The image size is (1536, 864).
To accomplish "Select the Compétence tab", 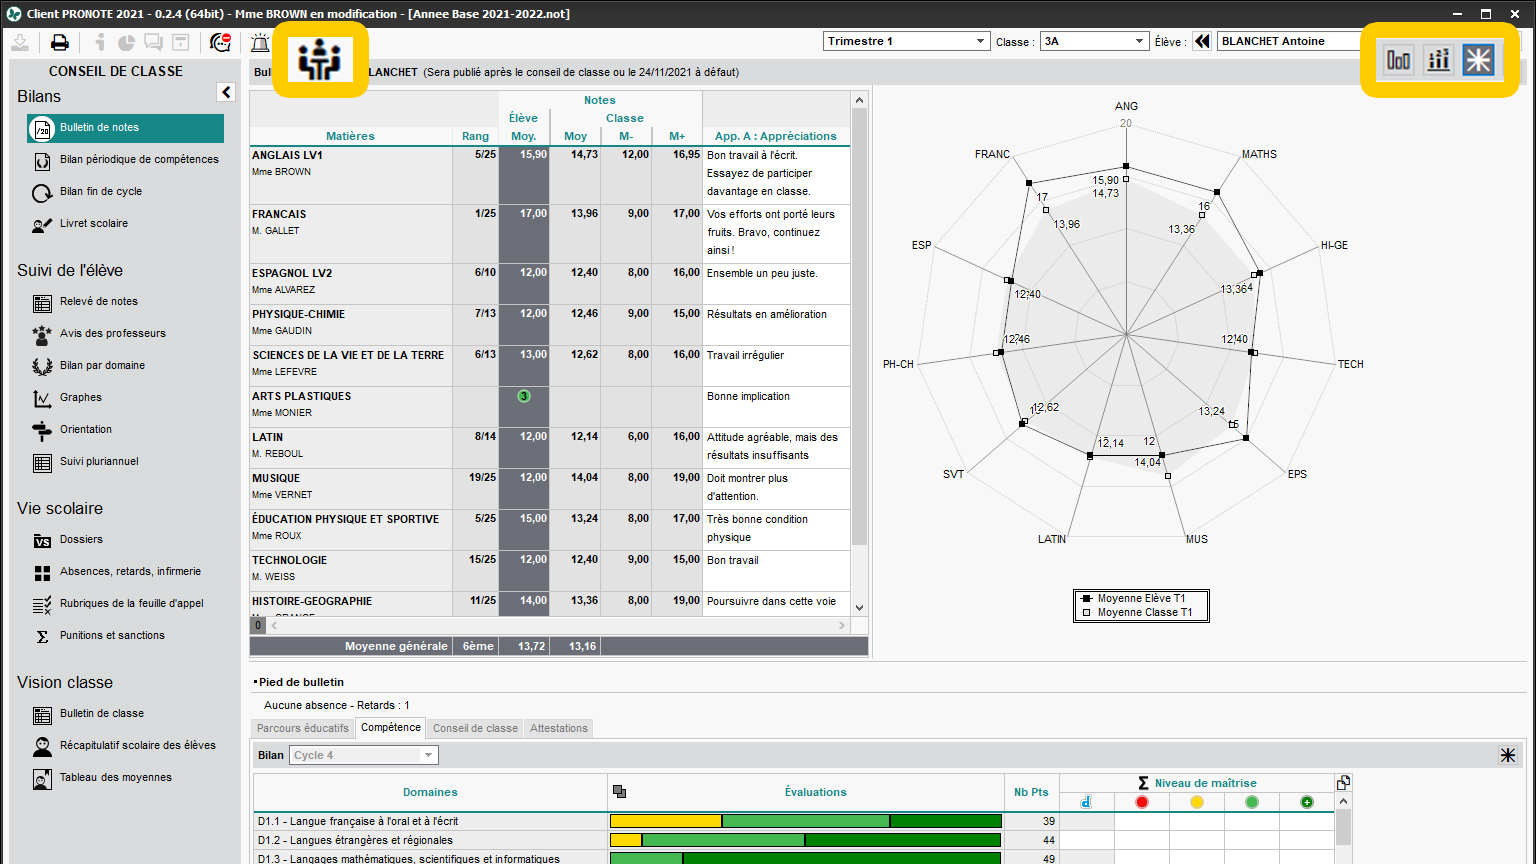I will [391, 728].
